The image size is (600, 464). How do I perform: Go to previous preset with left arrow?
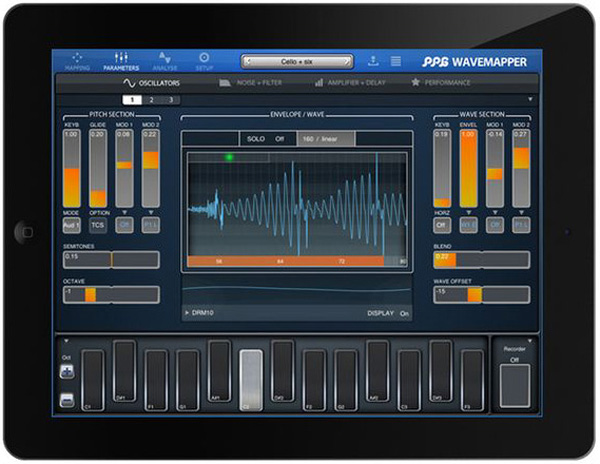248,62
